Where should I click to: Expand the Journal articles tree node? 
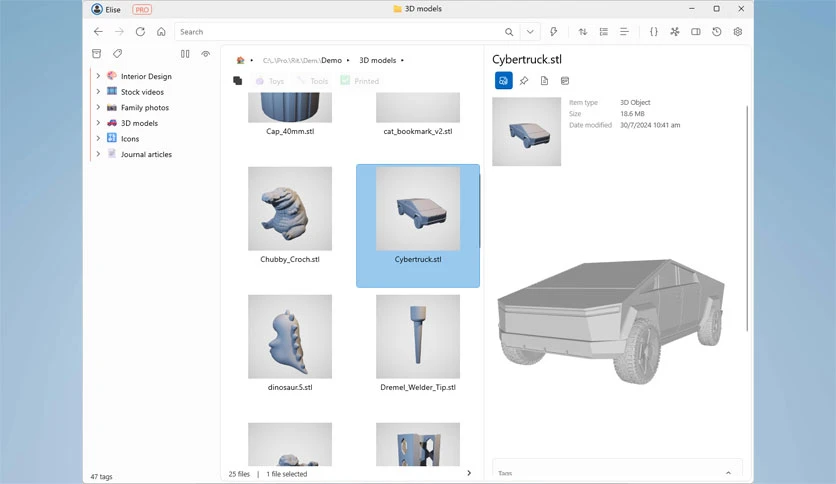tap(98, 154)
